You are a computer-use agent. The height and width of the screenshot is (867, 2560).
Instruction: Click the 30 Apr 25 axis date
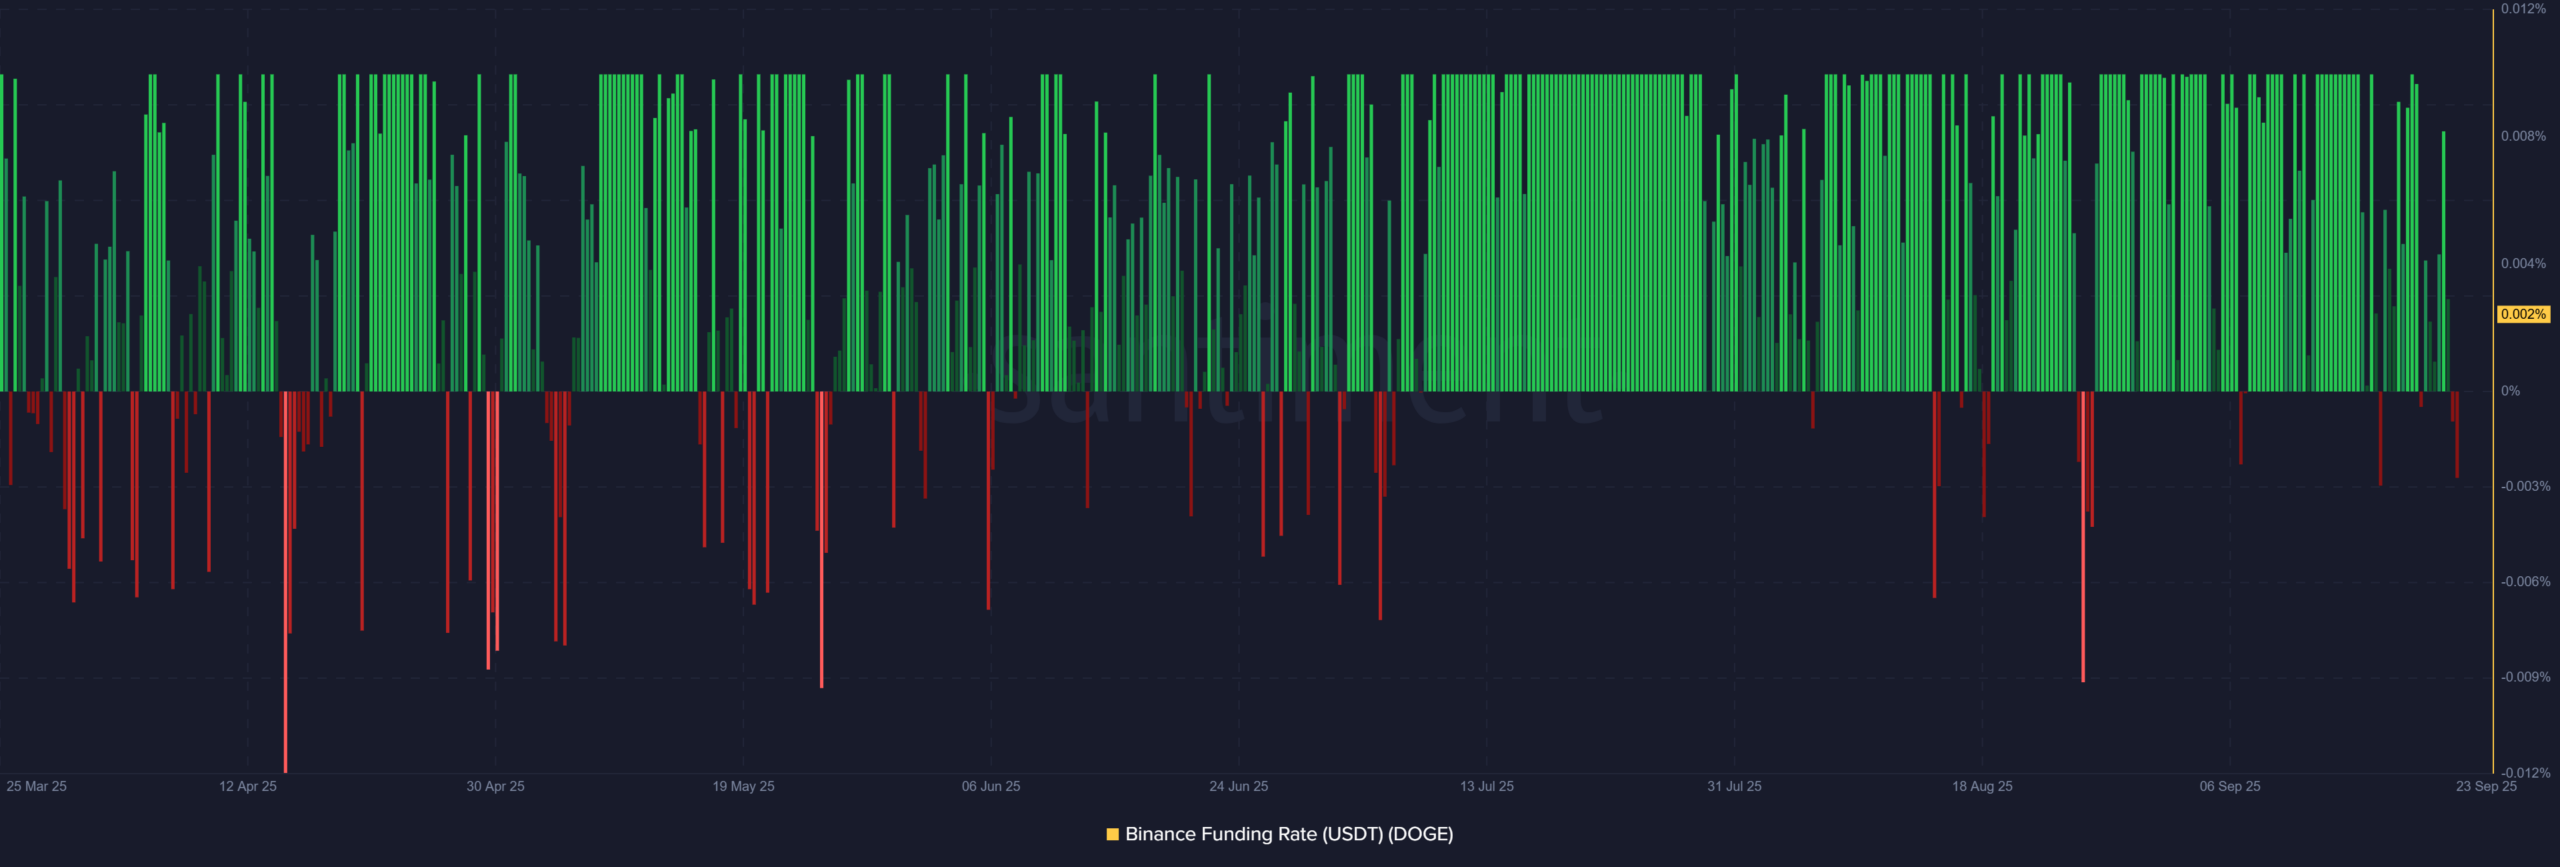click(x=495, y=786)
